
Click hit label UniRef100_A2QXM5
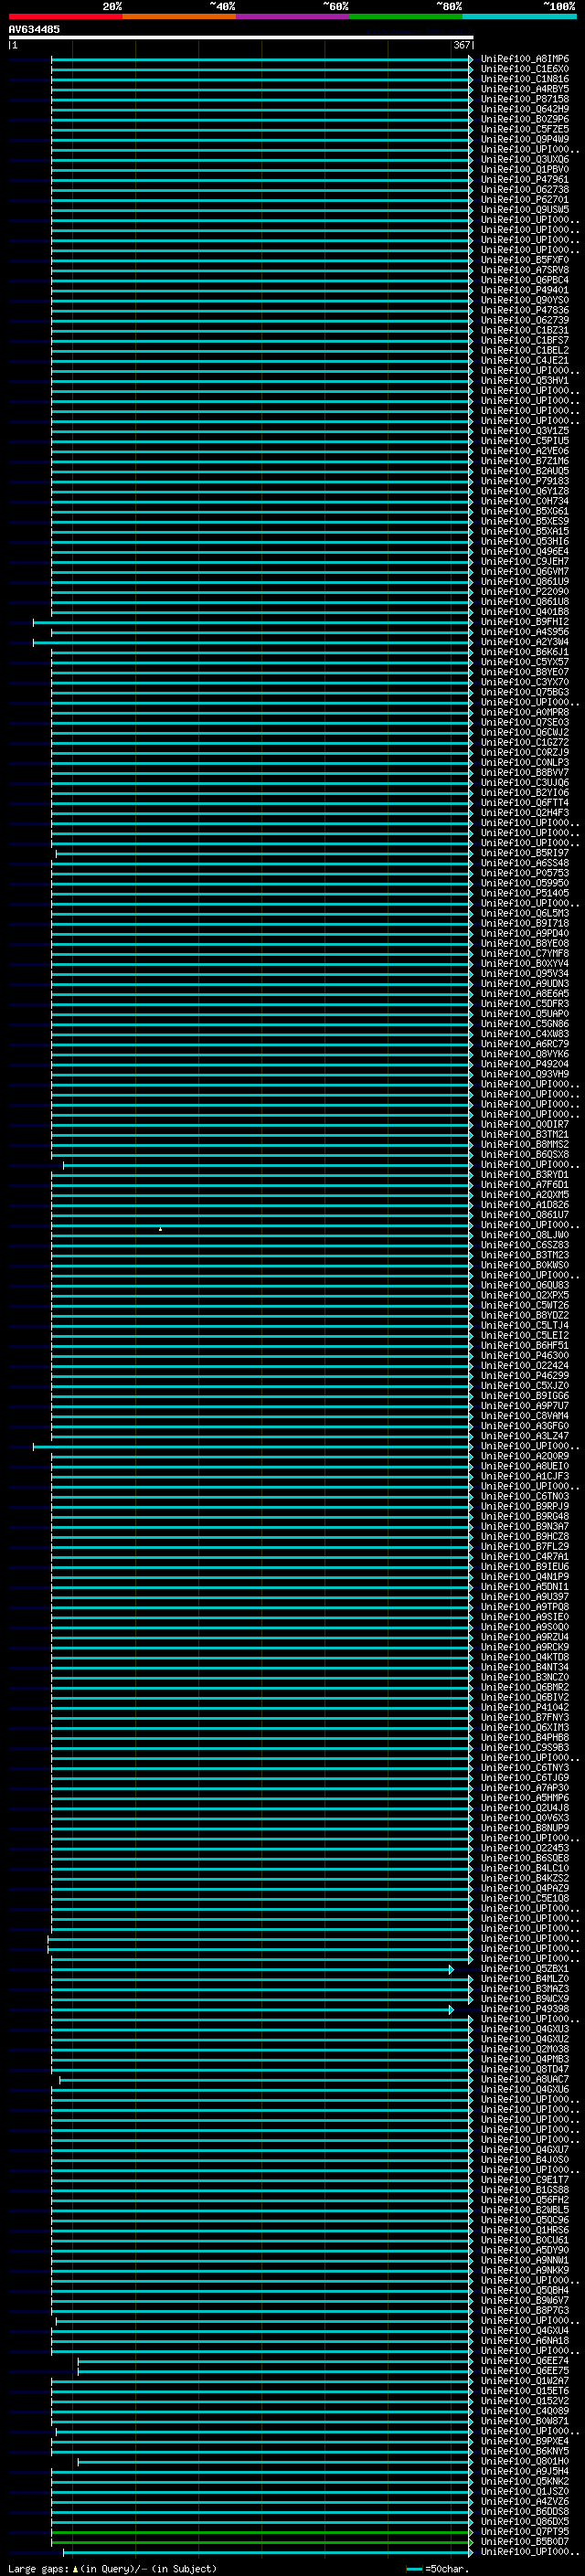coord(525,1195)
